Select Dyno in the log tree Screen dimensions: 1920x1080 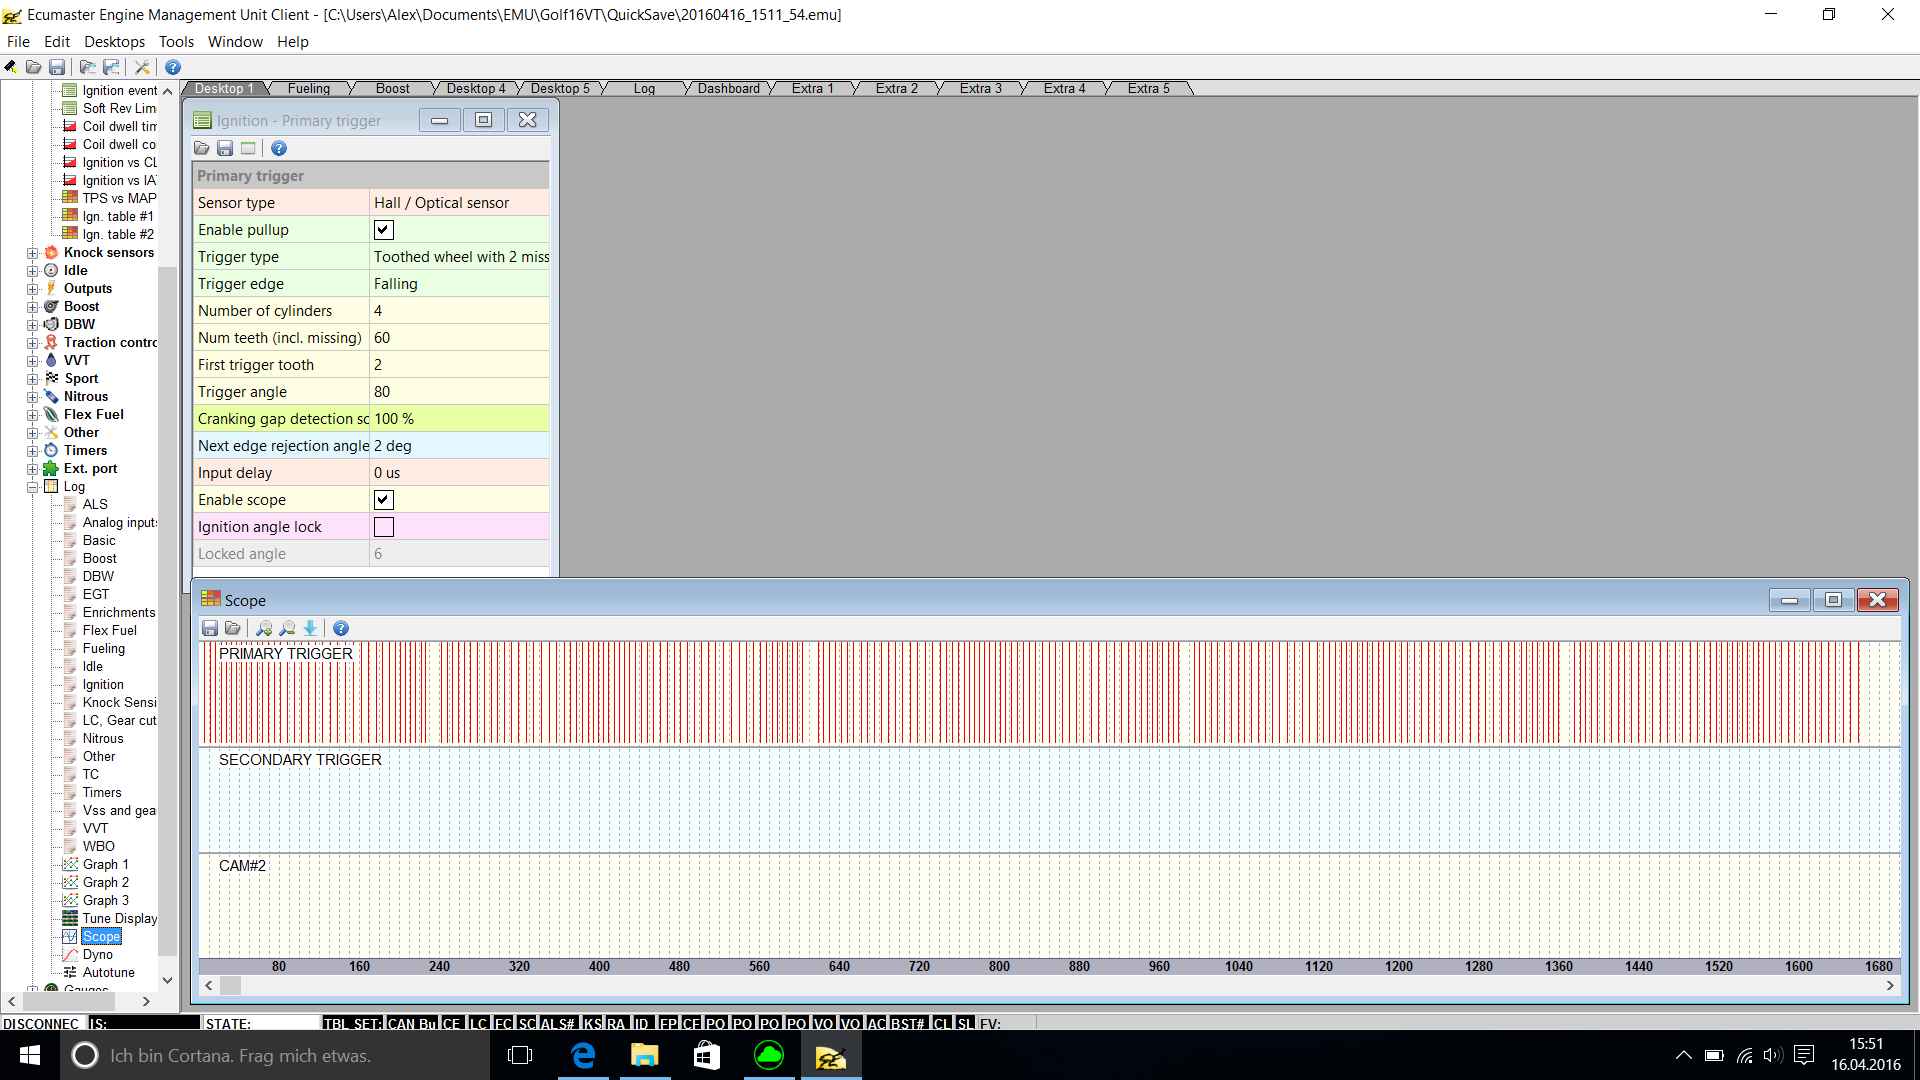(x=97, y=954)
